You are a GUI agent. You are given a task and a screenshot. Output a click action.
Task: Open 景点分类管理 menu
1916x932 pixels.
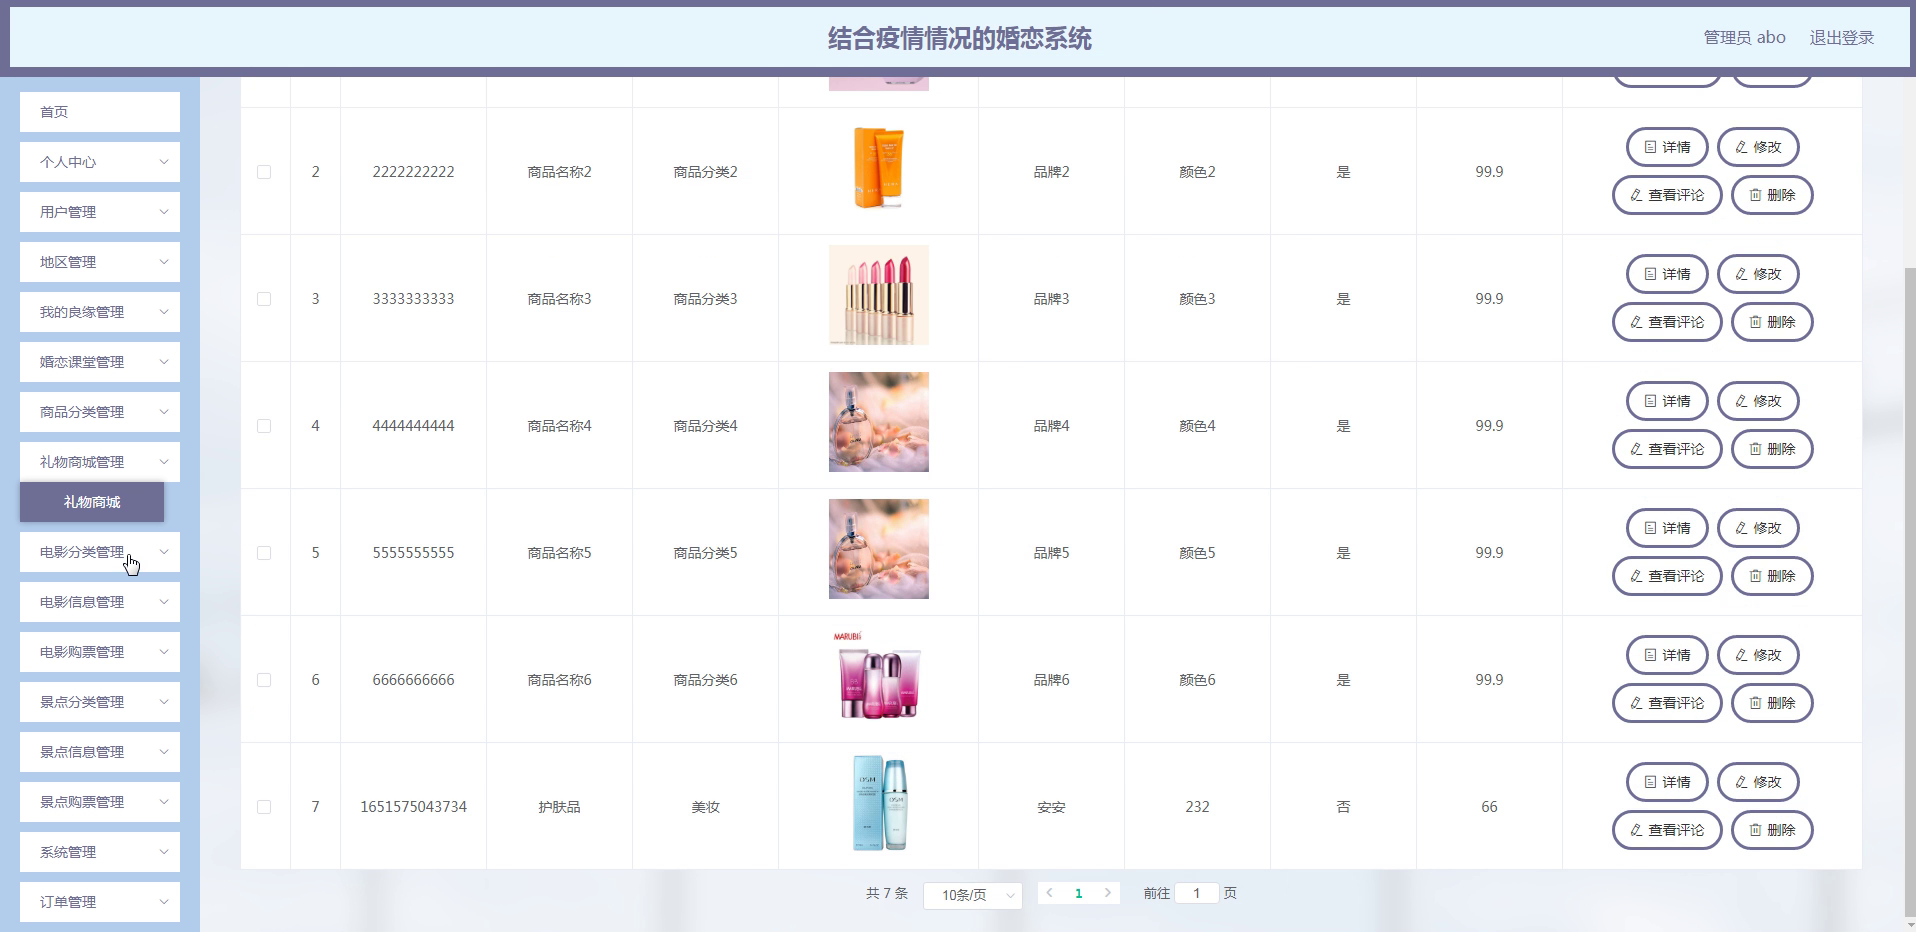(x=100, y=702)
